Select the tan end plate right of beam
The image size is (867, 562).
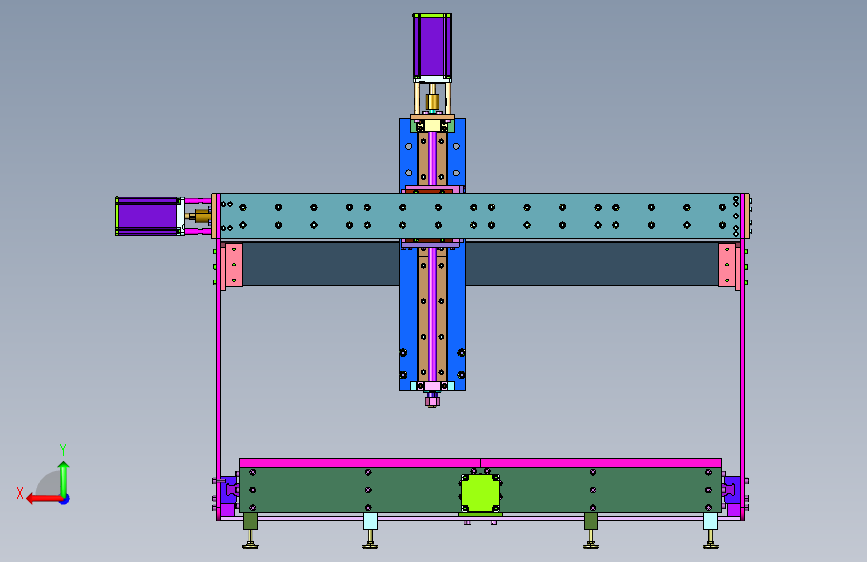coord(746,216)
